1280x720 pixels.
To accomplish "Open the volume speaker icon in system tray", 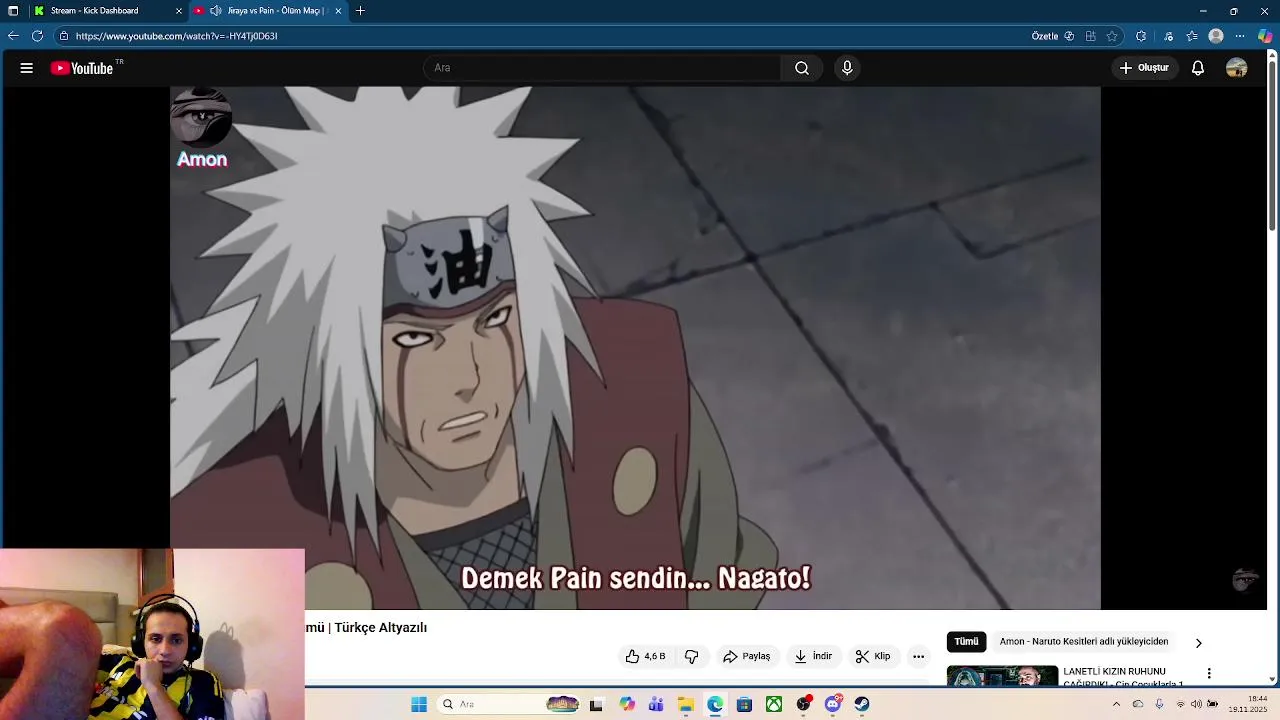I will (x=1196, y=704).
